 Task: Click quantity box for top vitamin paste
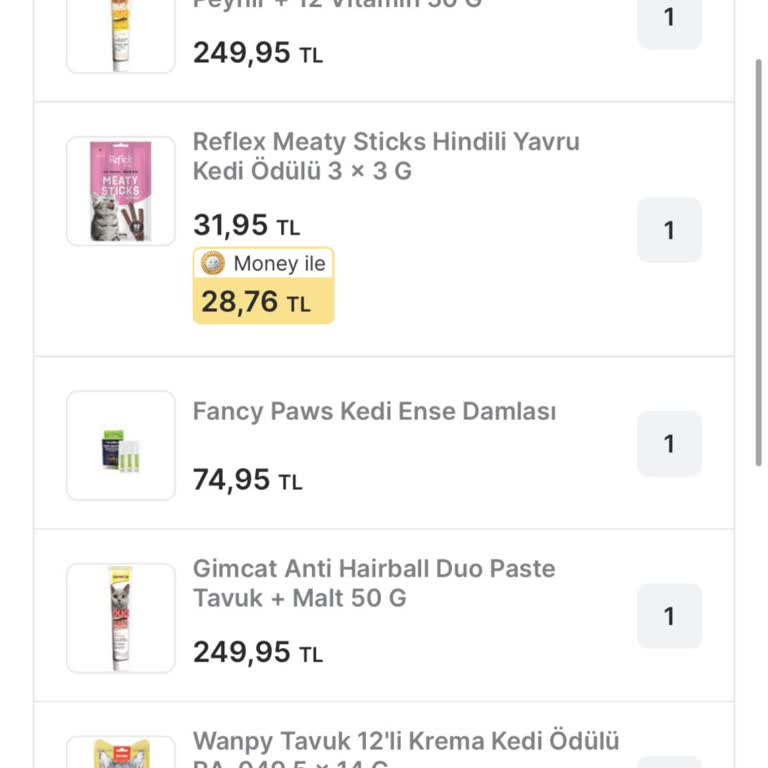pos(669,18)
